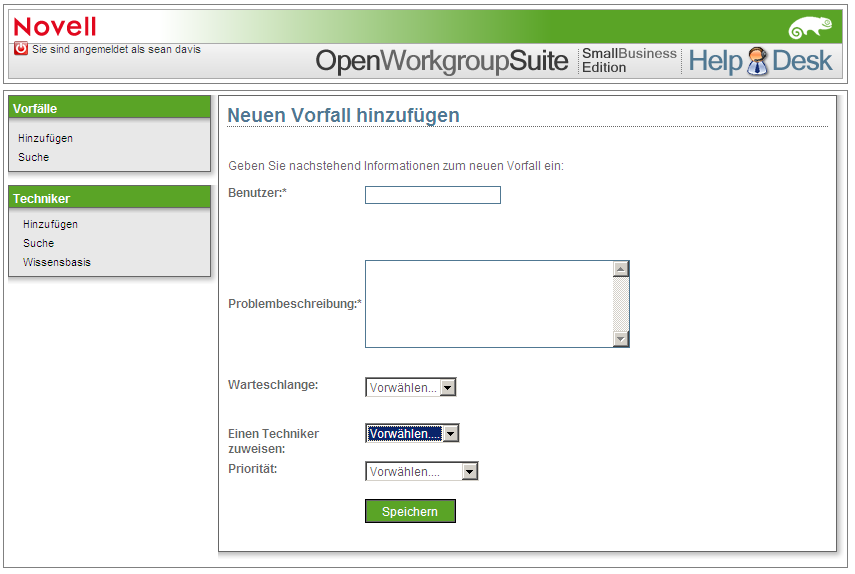Click 'Sie sind angemeldet als sean davis'
The image size is (855, 574).
click(116, 49)
